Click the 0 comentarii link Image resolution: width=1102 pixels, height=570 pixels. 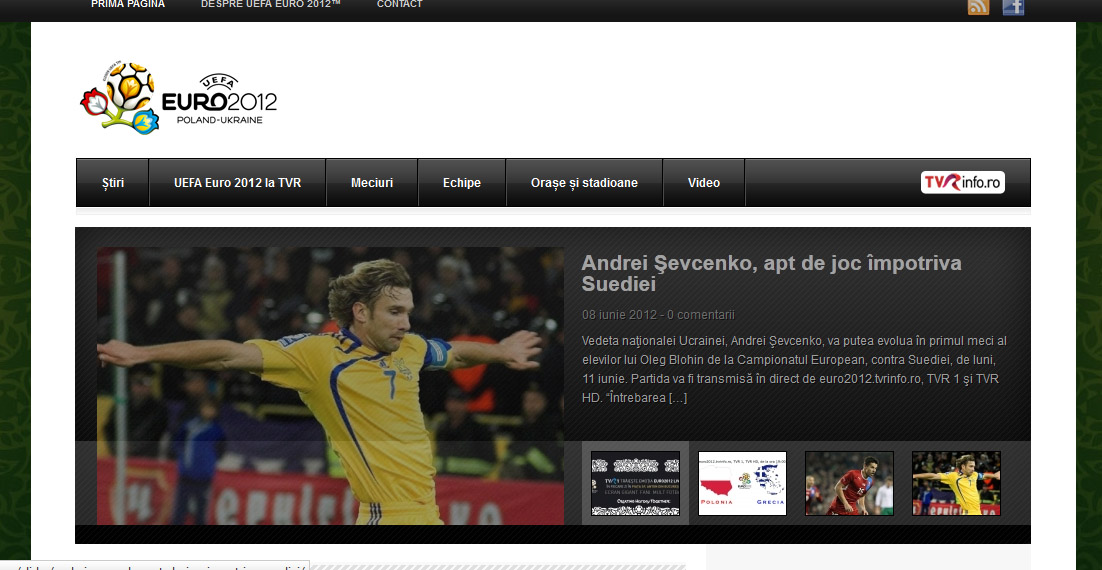[701, 314]
